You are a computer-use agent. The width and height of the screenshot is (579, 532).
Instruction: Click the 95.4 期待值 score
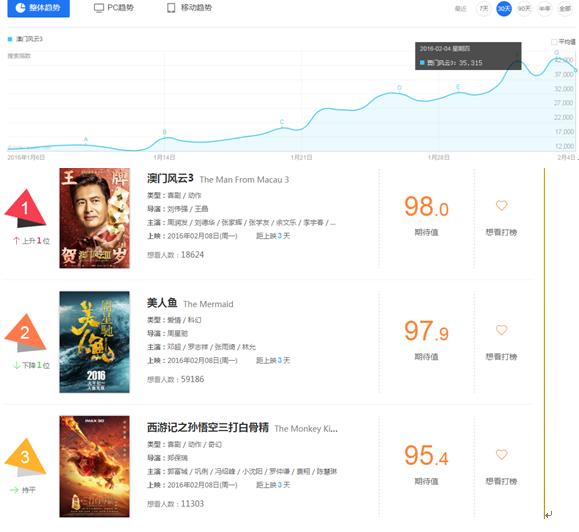[426, 456]
